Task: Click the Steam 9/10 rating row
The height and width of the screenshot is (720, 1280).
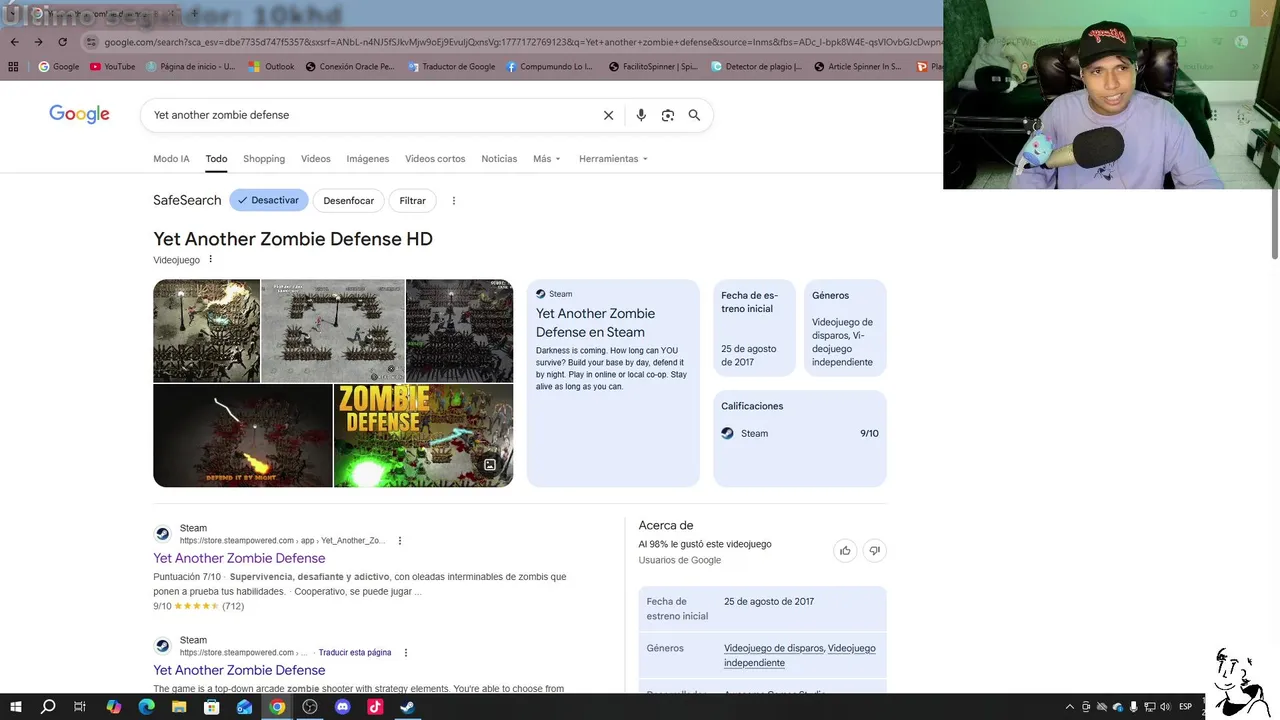Action: tap(800, 433)
